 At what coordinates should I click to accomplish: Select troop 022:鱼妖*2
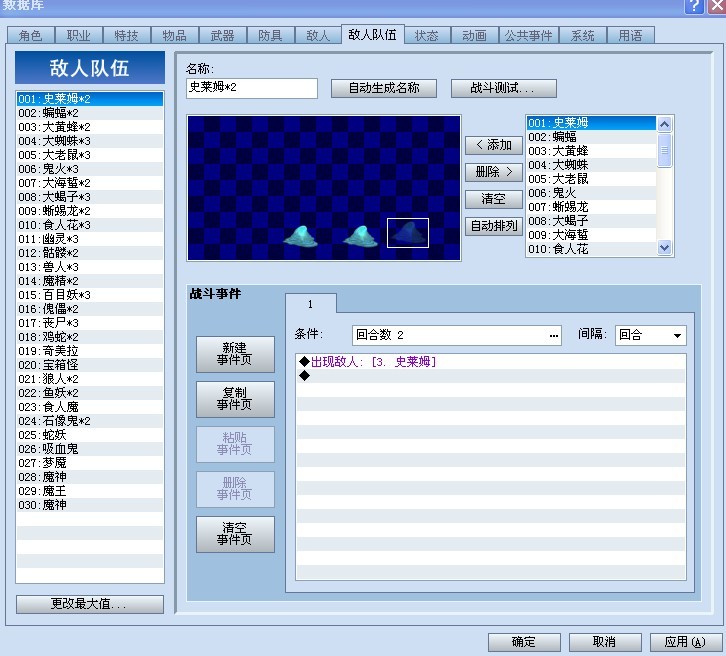coord(90,393)
